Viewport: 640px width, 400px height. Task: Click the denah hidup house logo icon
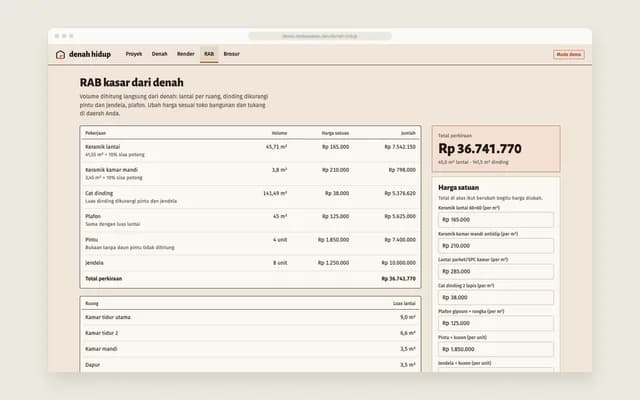click(x=60, y=54)
